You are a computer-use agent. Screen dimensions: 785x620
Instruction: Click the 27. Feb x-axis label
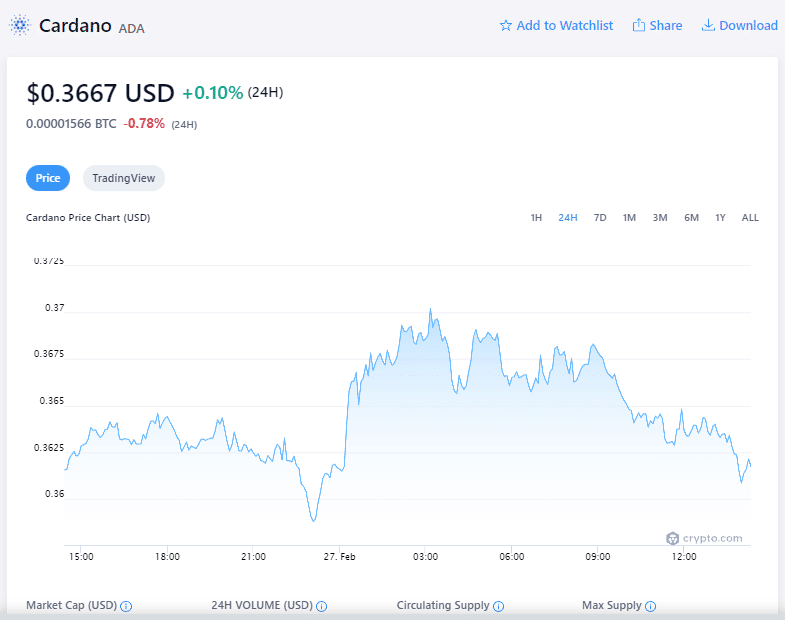339,556
